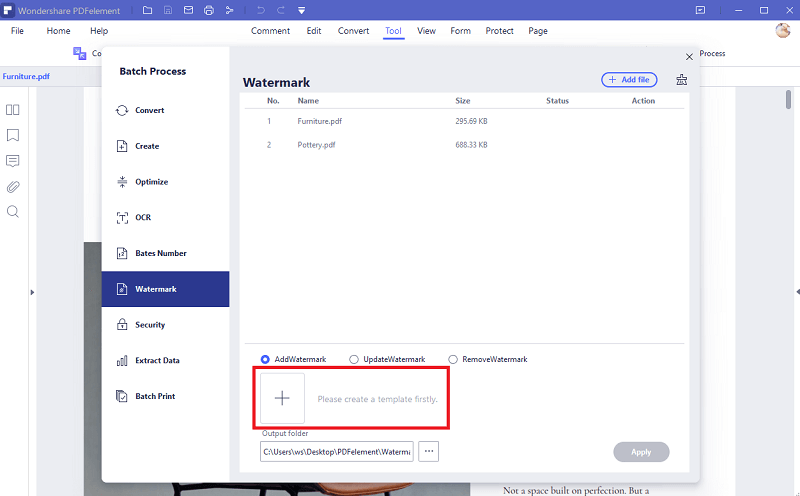Select Watermark in Batch Process list

pos(165,289)
